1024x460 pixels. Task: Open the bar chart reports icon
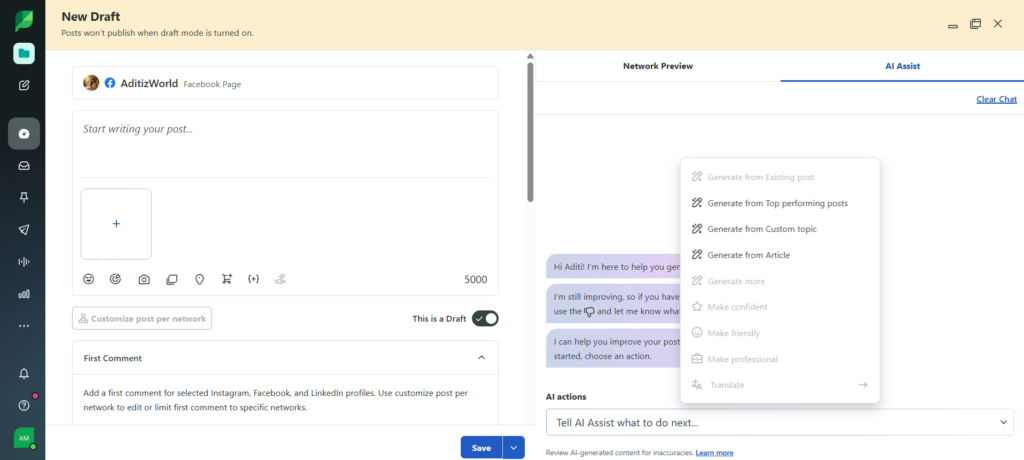[24, 294]
